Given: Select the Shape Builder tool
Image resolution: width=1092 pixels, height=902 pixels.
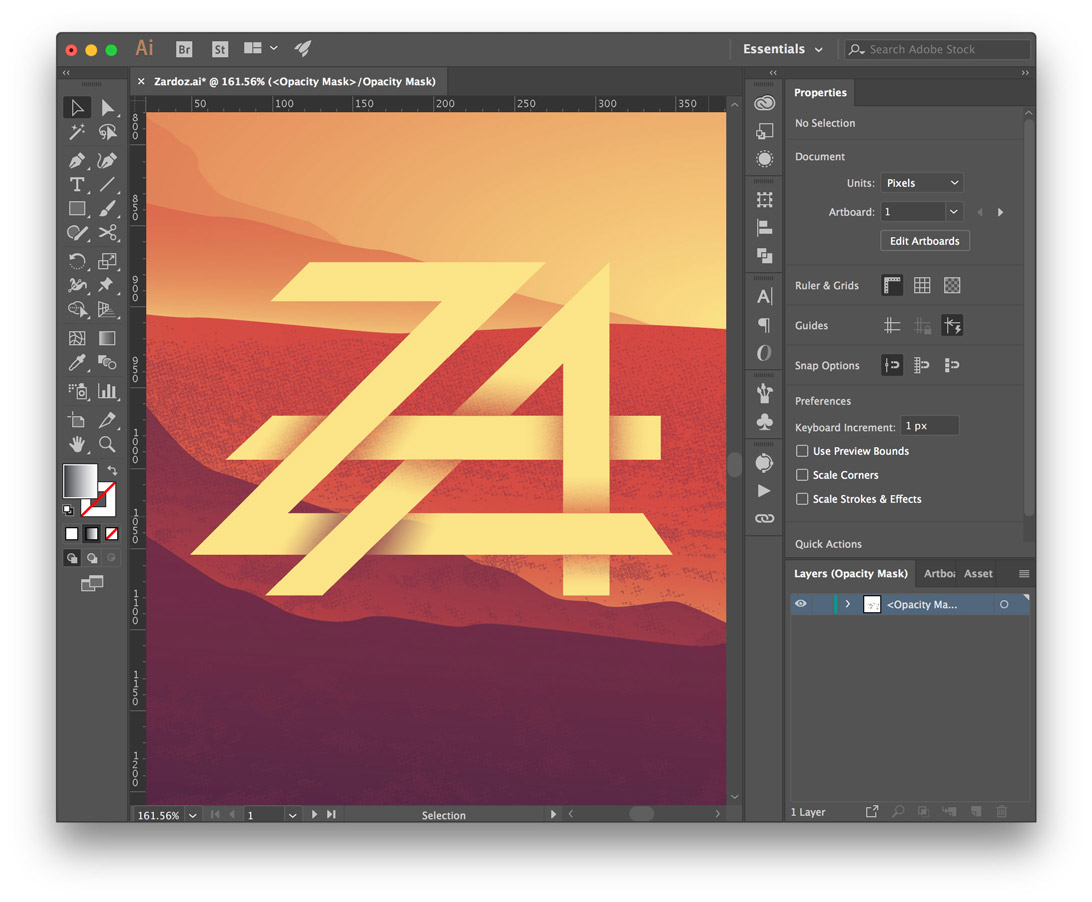Looking at the screenshot, I should point(77,309).
